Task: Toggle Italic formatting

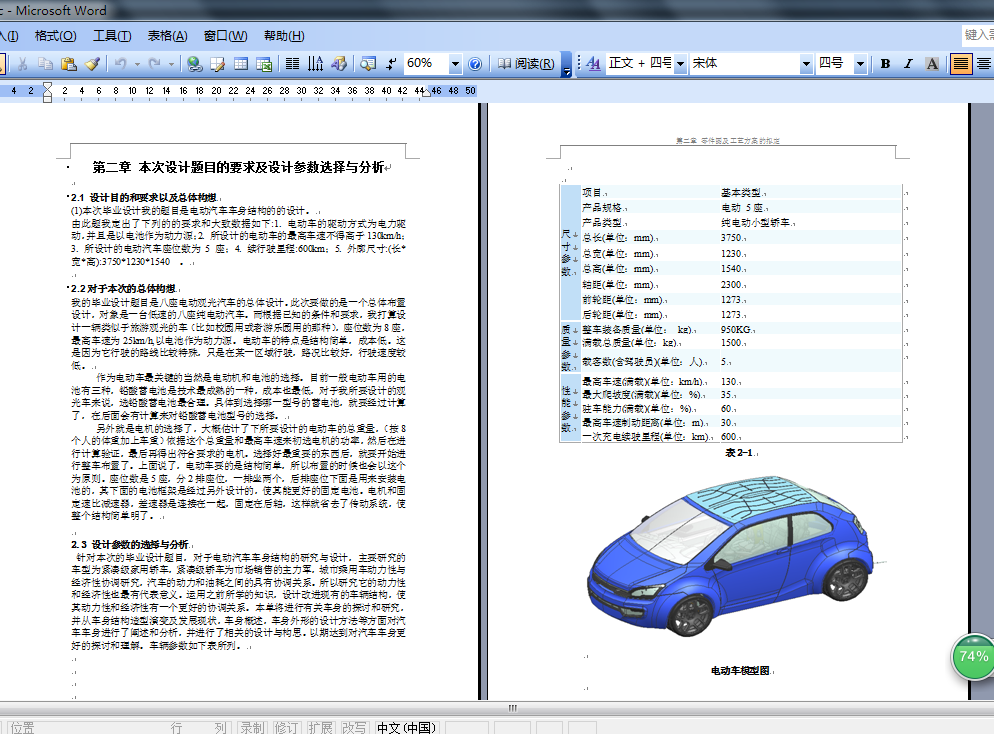Action: tap(908, 63)
